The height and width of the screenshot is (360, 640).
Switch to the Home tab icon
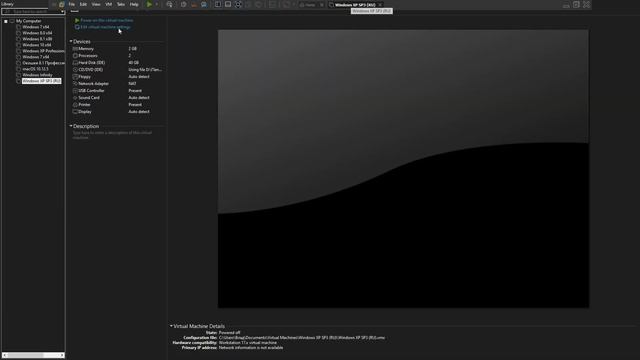click(302, 5)
